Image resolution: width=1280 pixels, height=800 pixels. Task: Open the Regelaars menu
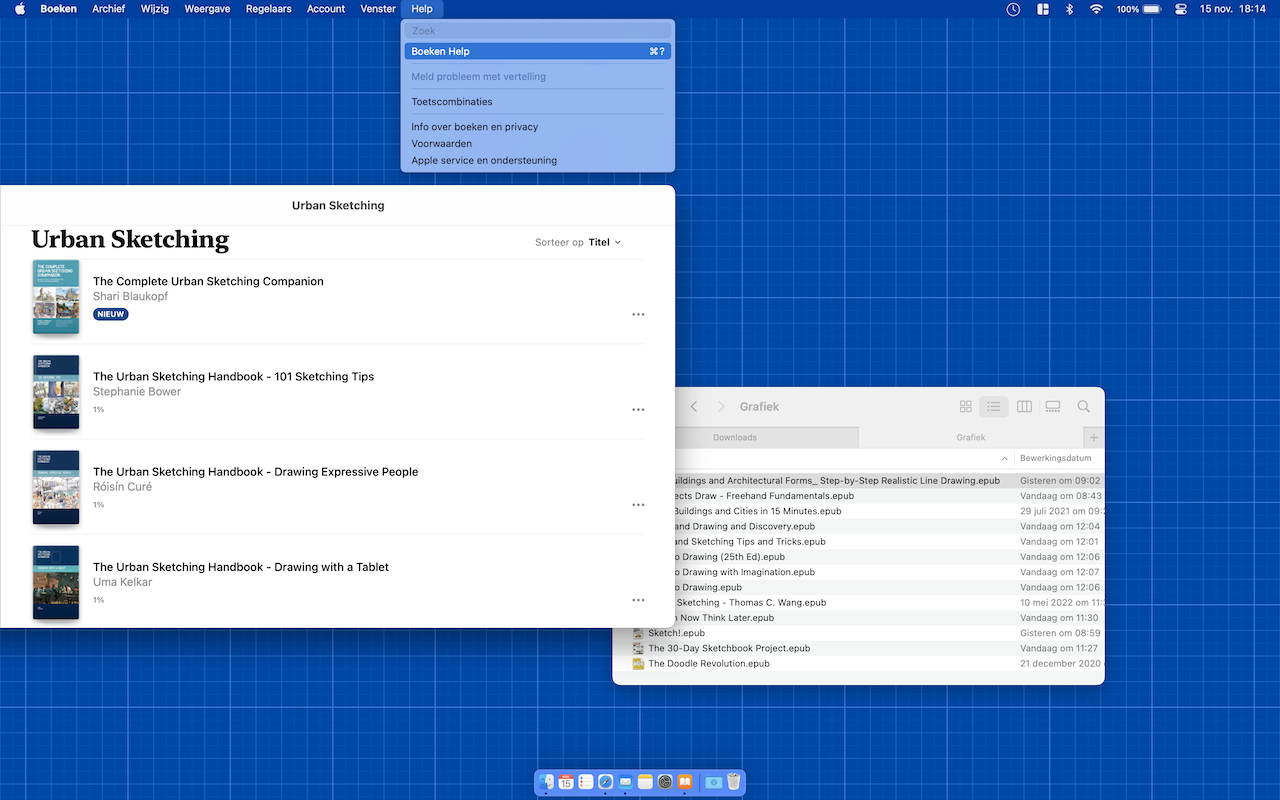tap(268, 9)
